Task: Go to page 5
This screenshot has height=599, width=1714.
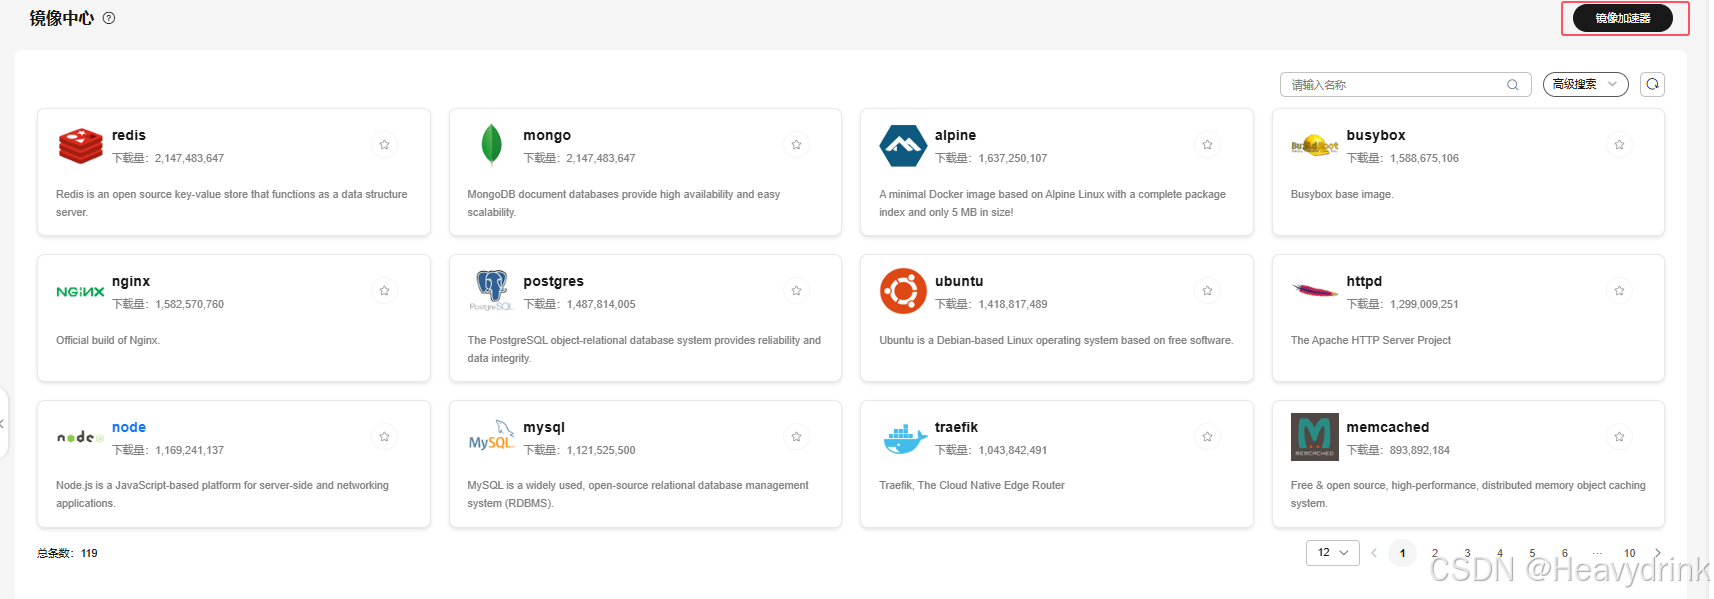Action: (x=1532, y=553)
